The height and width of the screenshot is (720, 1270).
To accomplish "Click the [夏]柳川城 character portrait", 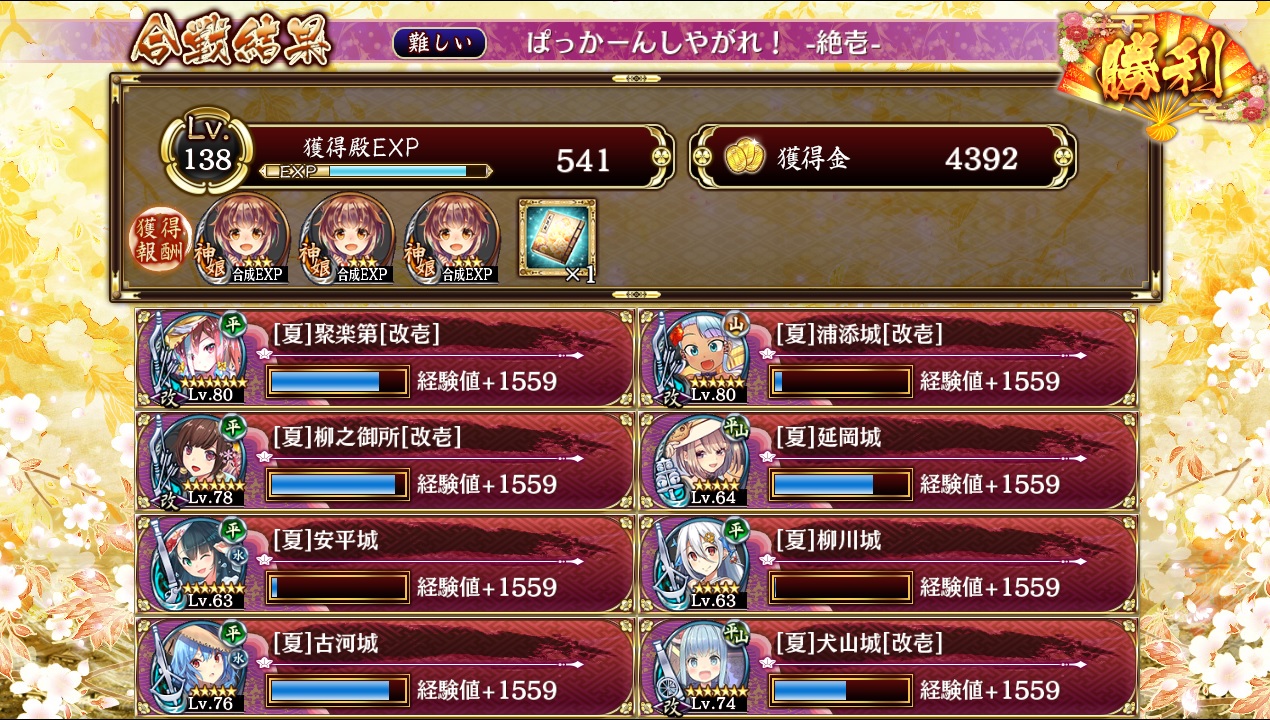I will pyautogui.click(x=702, y=563).
